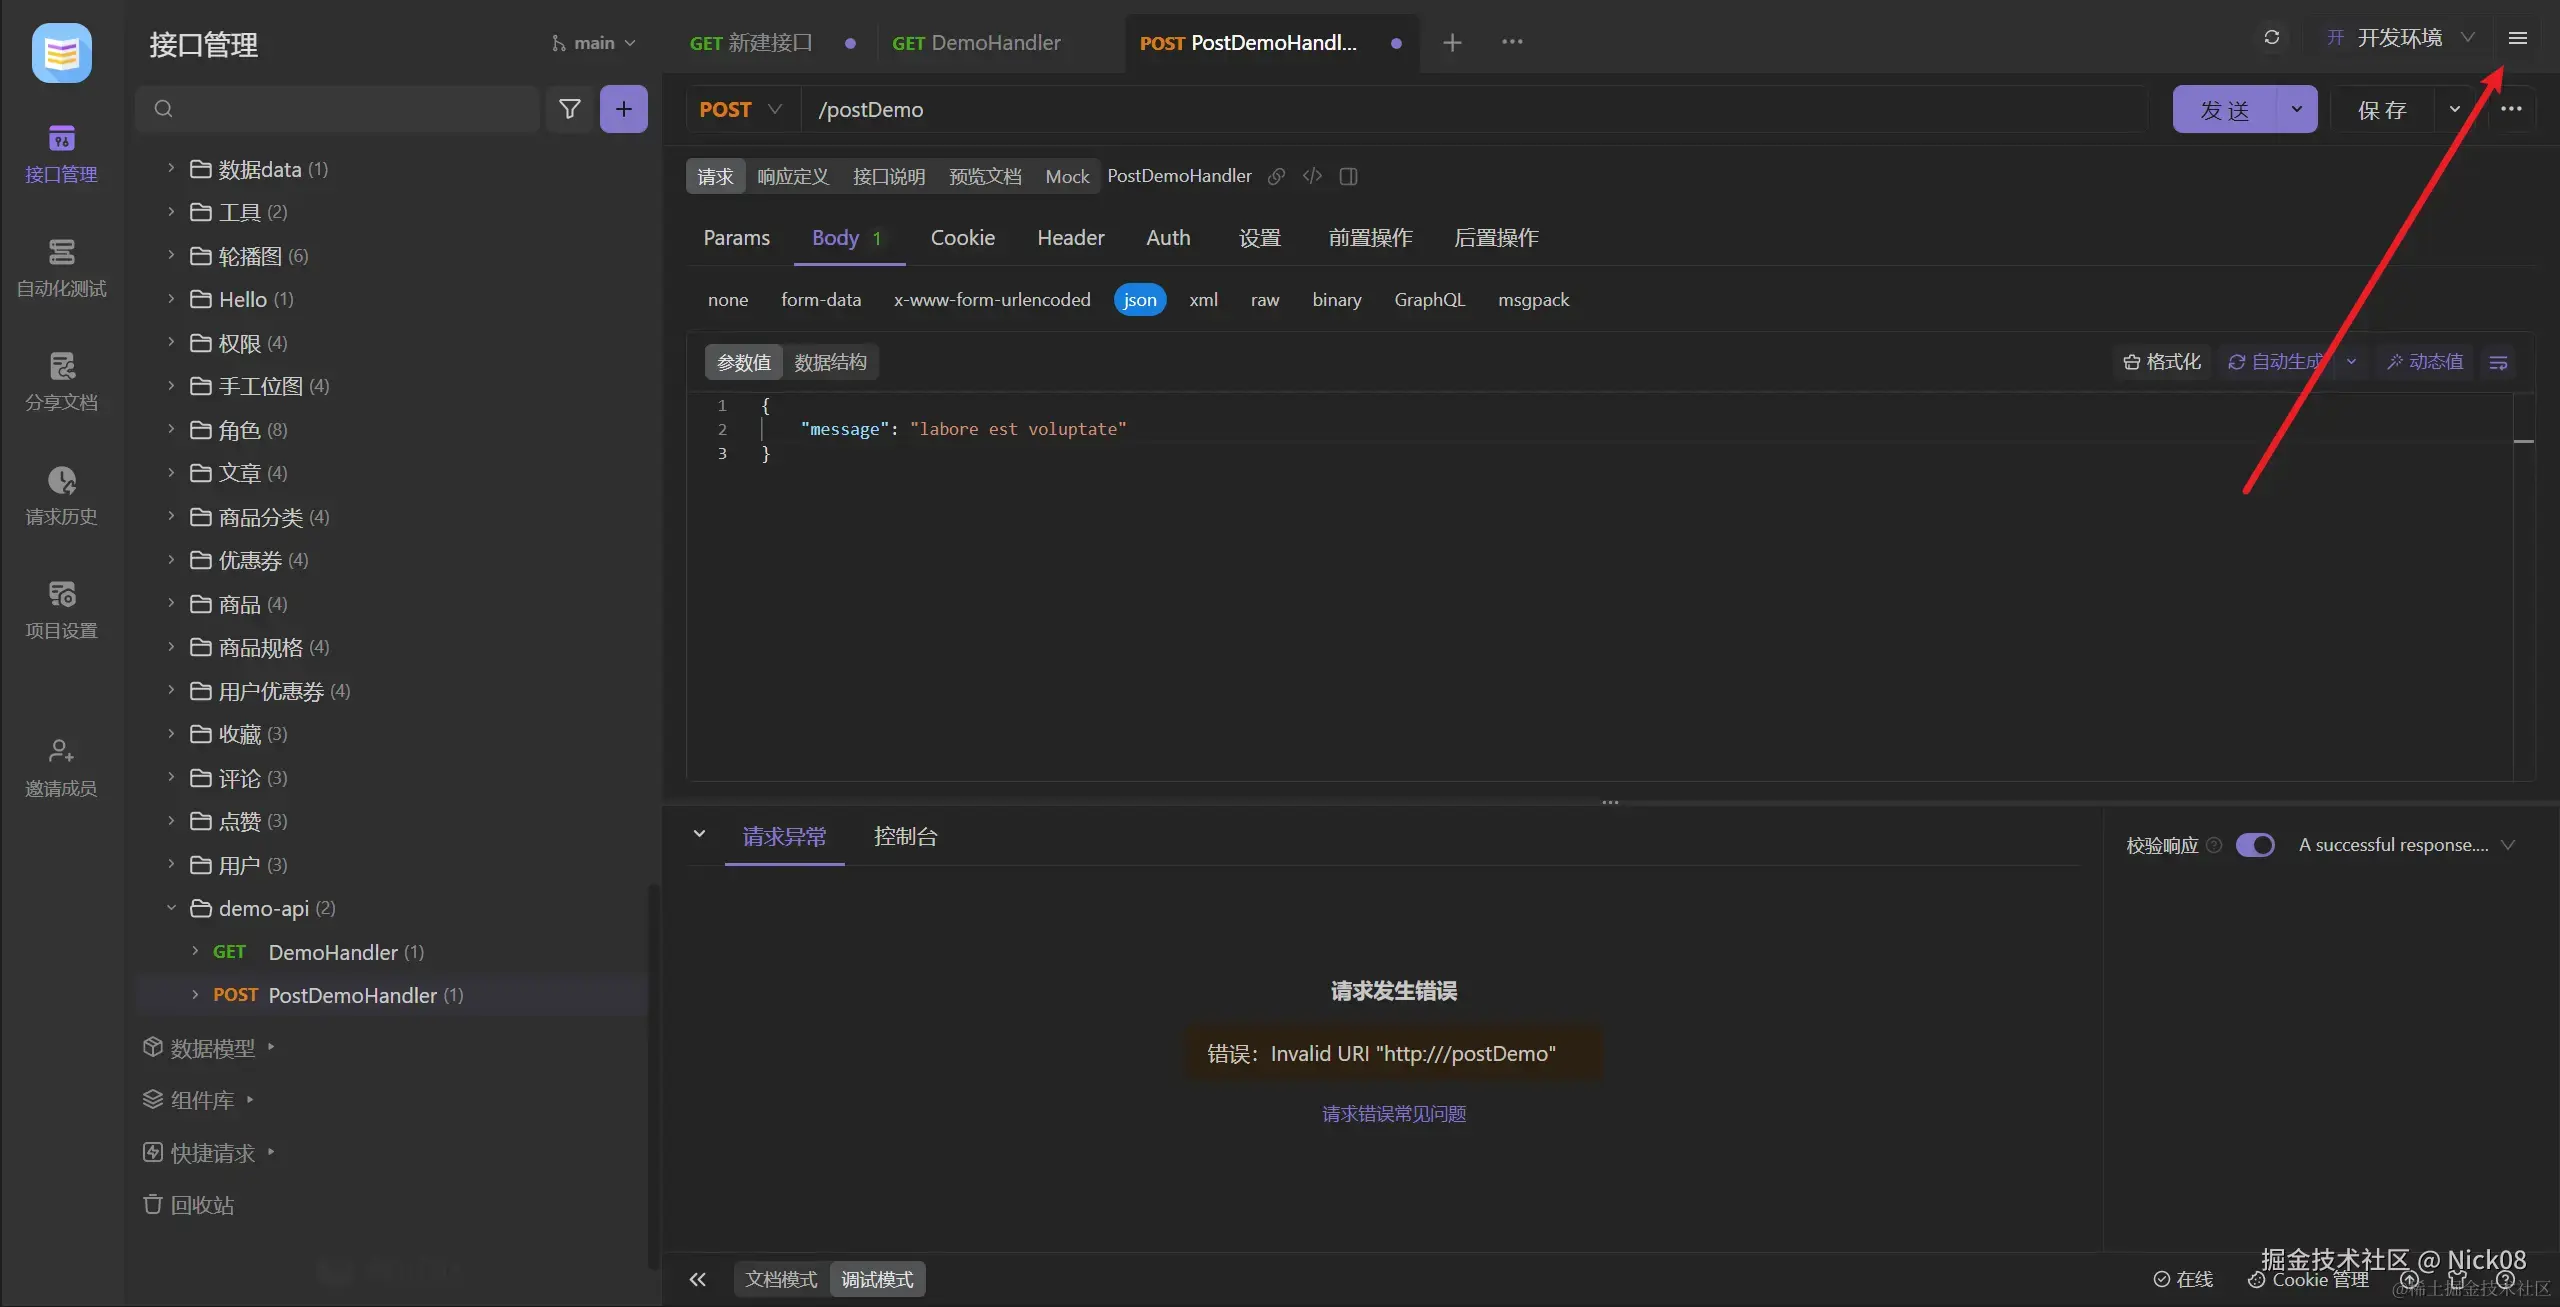The image size is (2560, 1307).
Task: Toggle the 校验响应 switch off
Action: pyautogui.click(x=2255, y=845)
